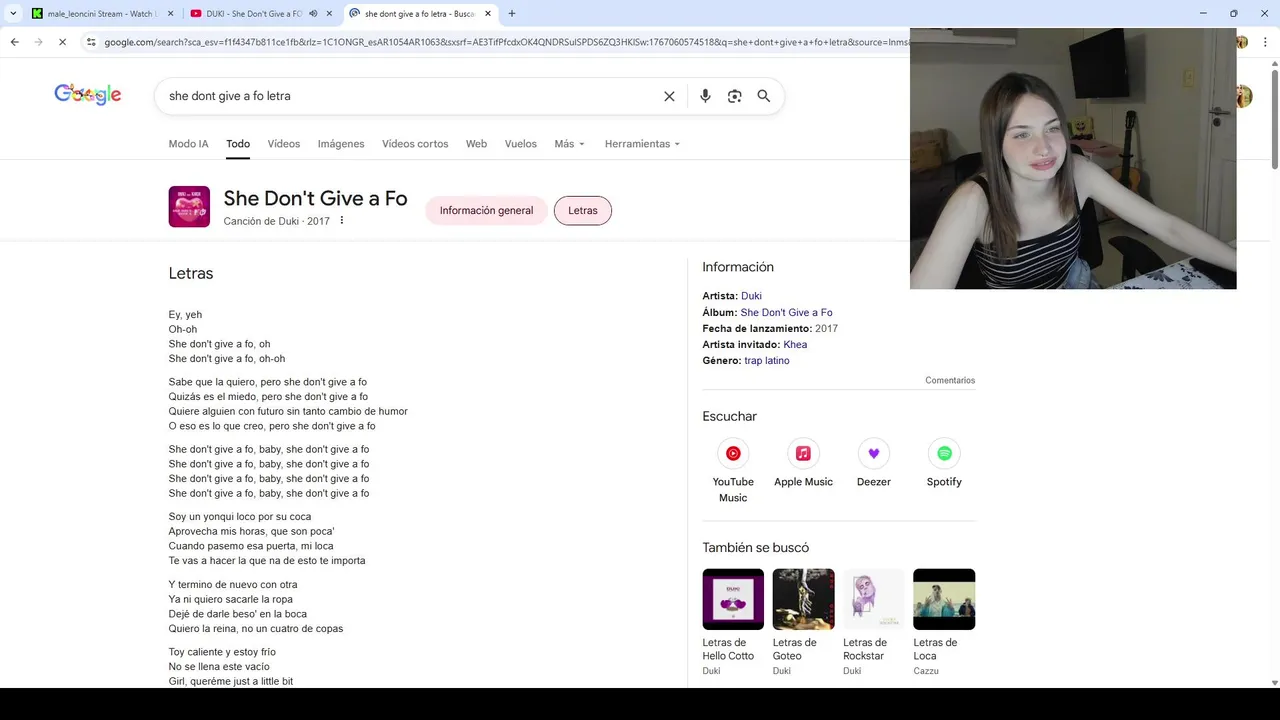Viewport: 1280px width, 720px height.
Task: Open the Duki artist link
Action: (751, 296)
